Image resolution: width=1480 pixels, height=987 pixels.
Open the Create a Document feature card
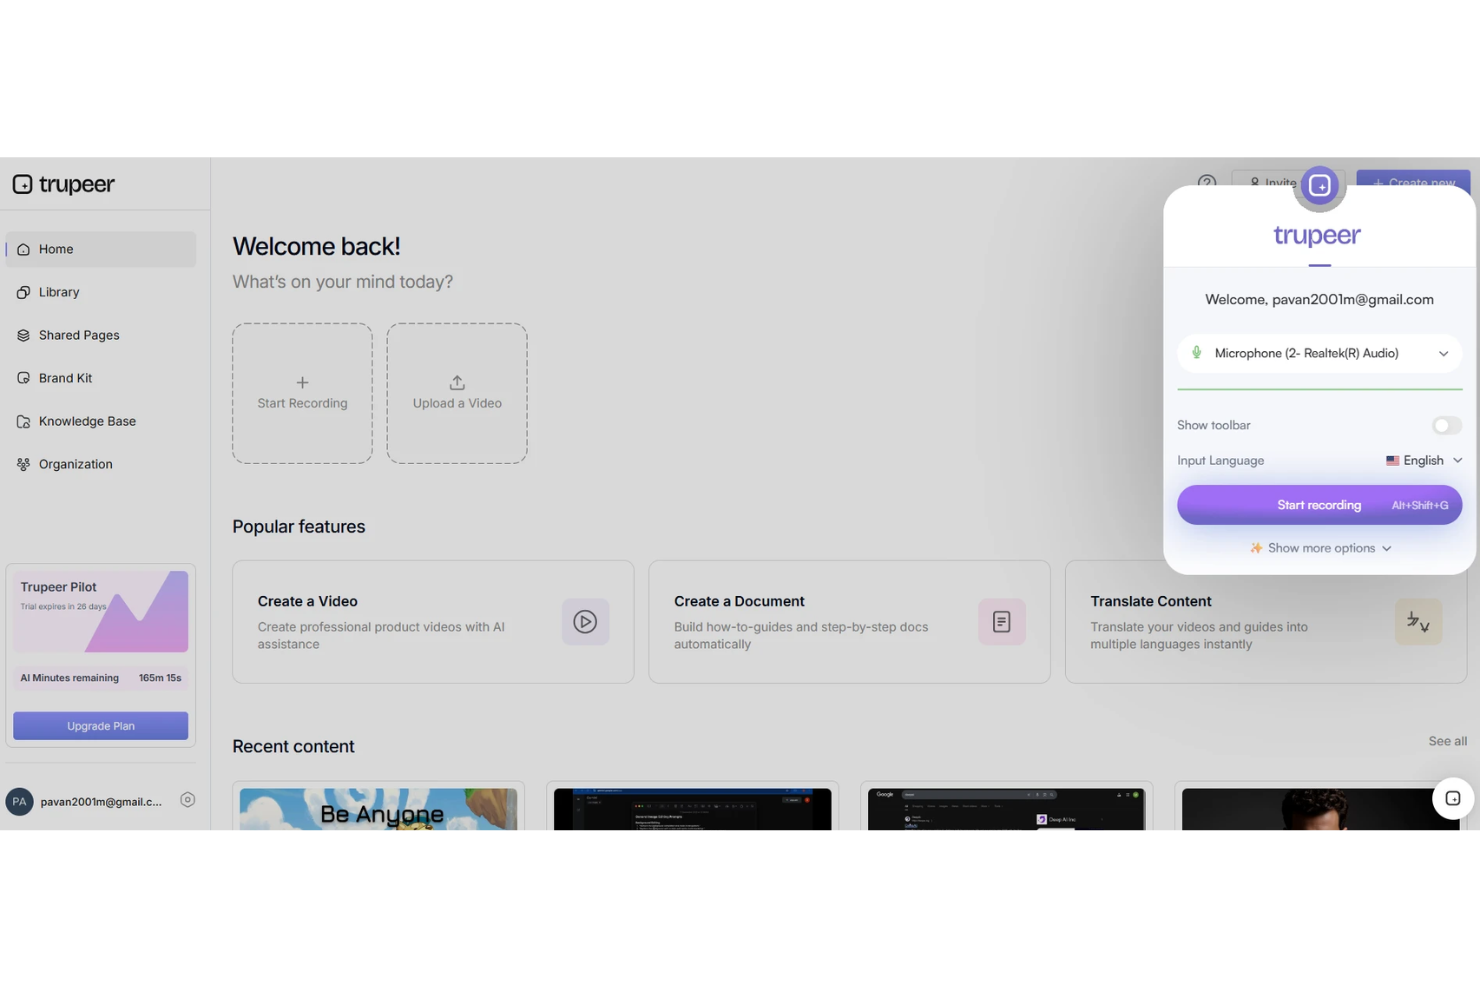(x=849, y=622)
